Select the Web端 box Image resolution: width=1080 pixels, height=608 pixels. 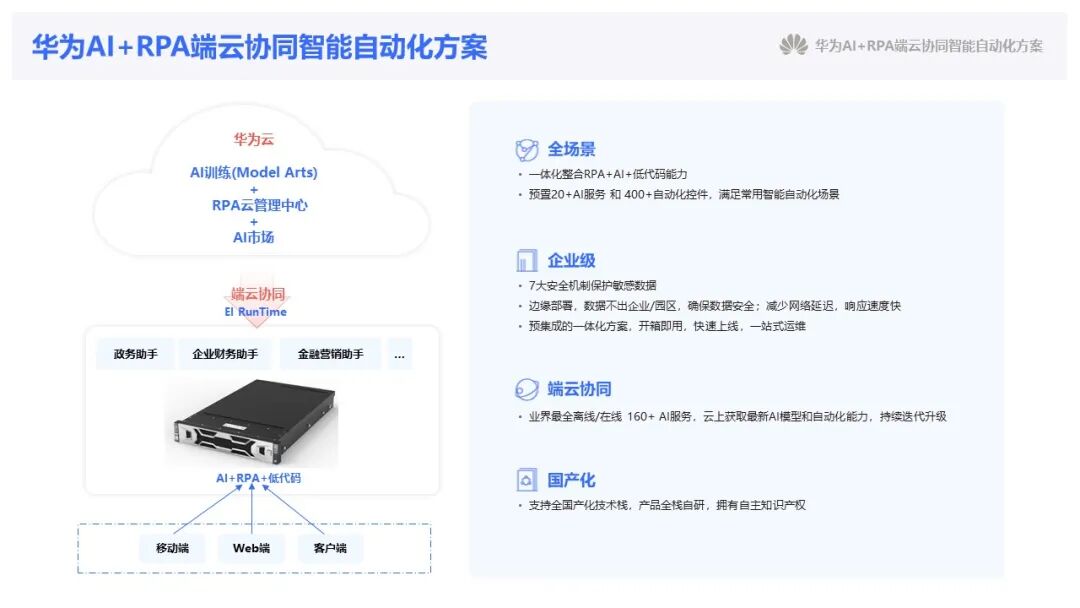pos(251,548)
